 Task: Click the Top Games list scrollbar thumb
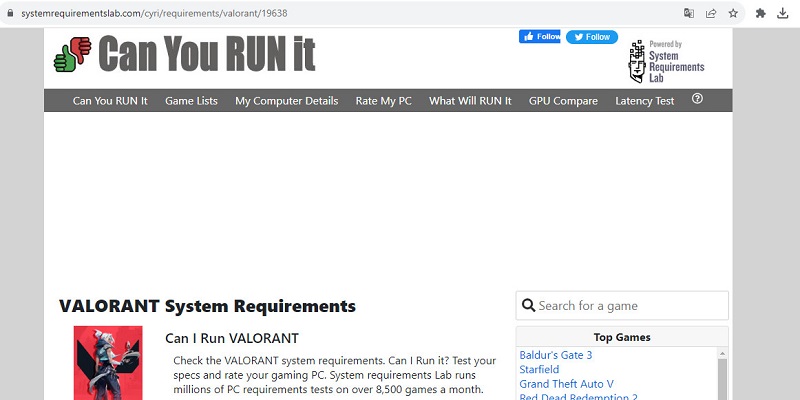tap(722, 379)
